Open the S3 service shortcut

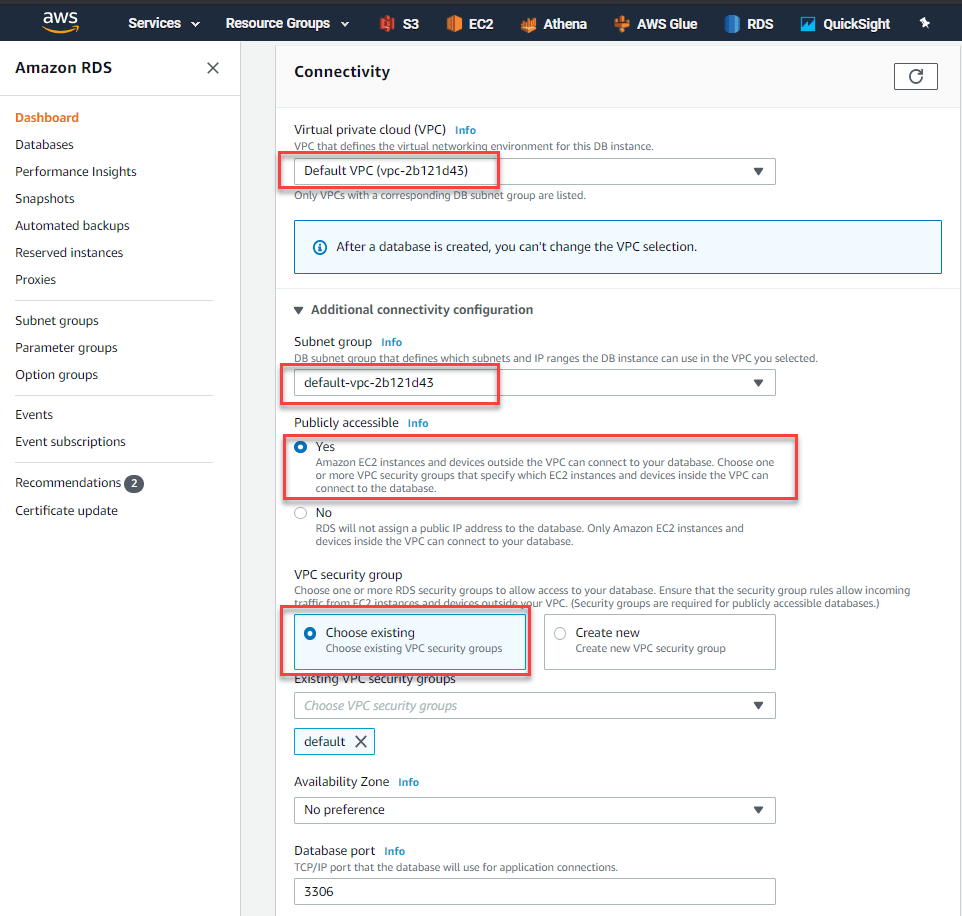(x=399, y=21)
